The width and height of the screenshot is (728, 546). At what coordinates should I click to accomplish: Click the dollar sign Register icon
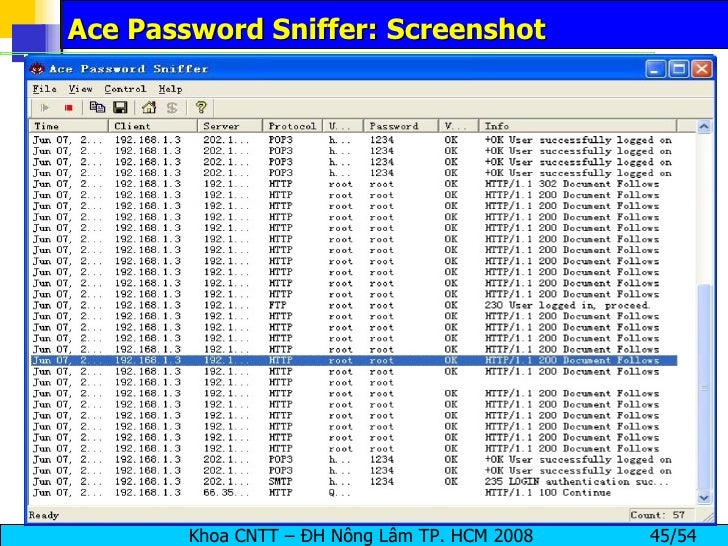point(172,108)
